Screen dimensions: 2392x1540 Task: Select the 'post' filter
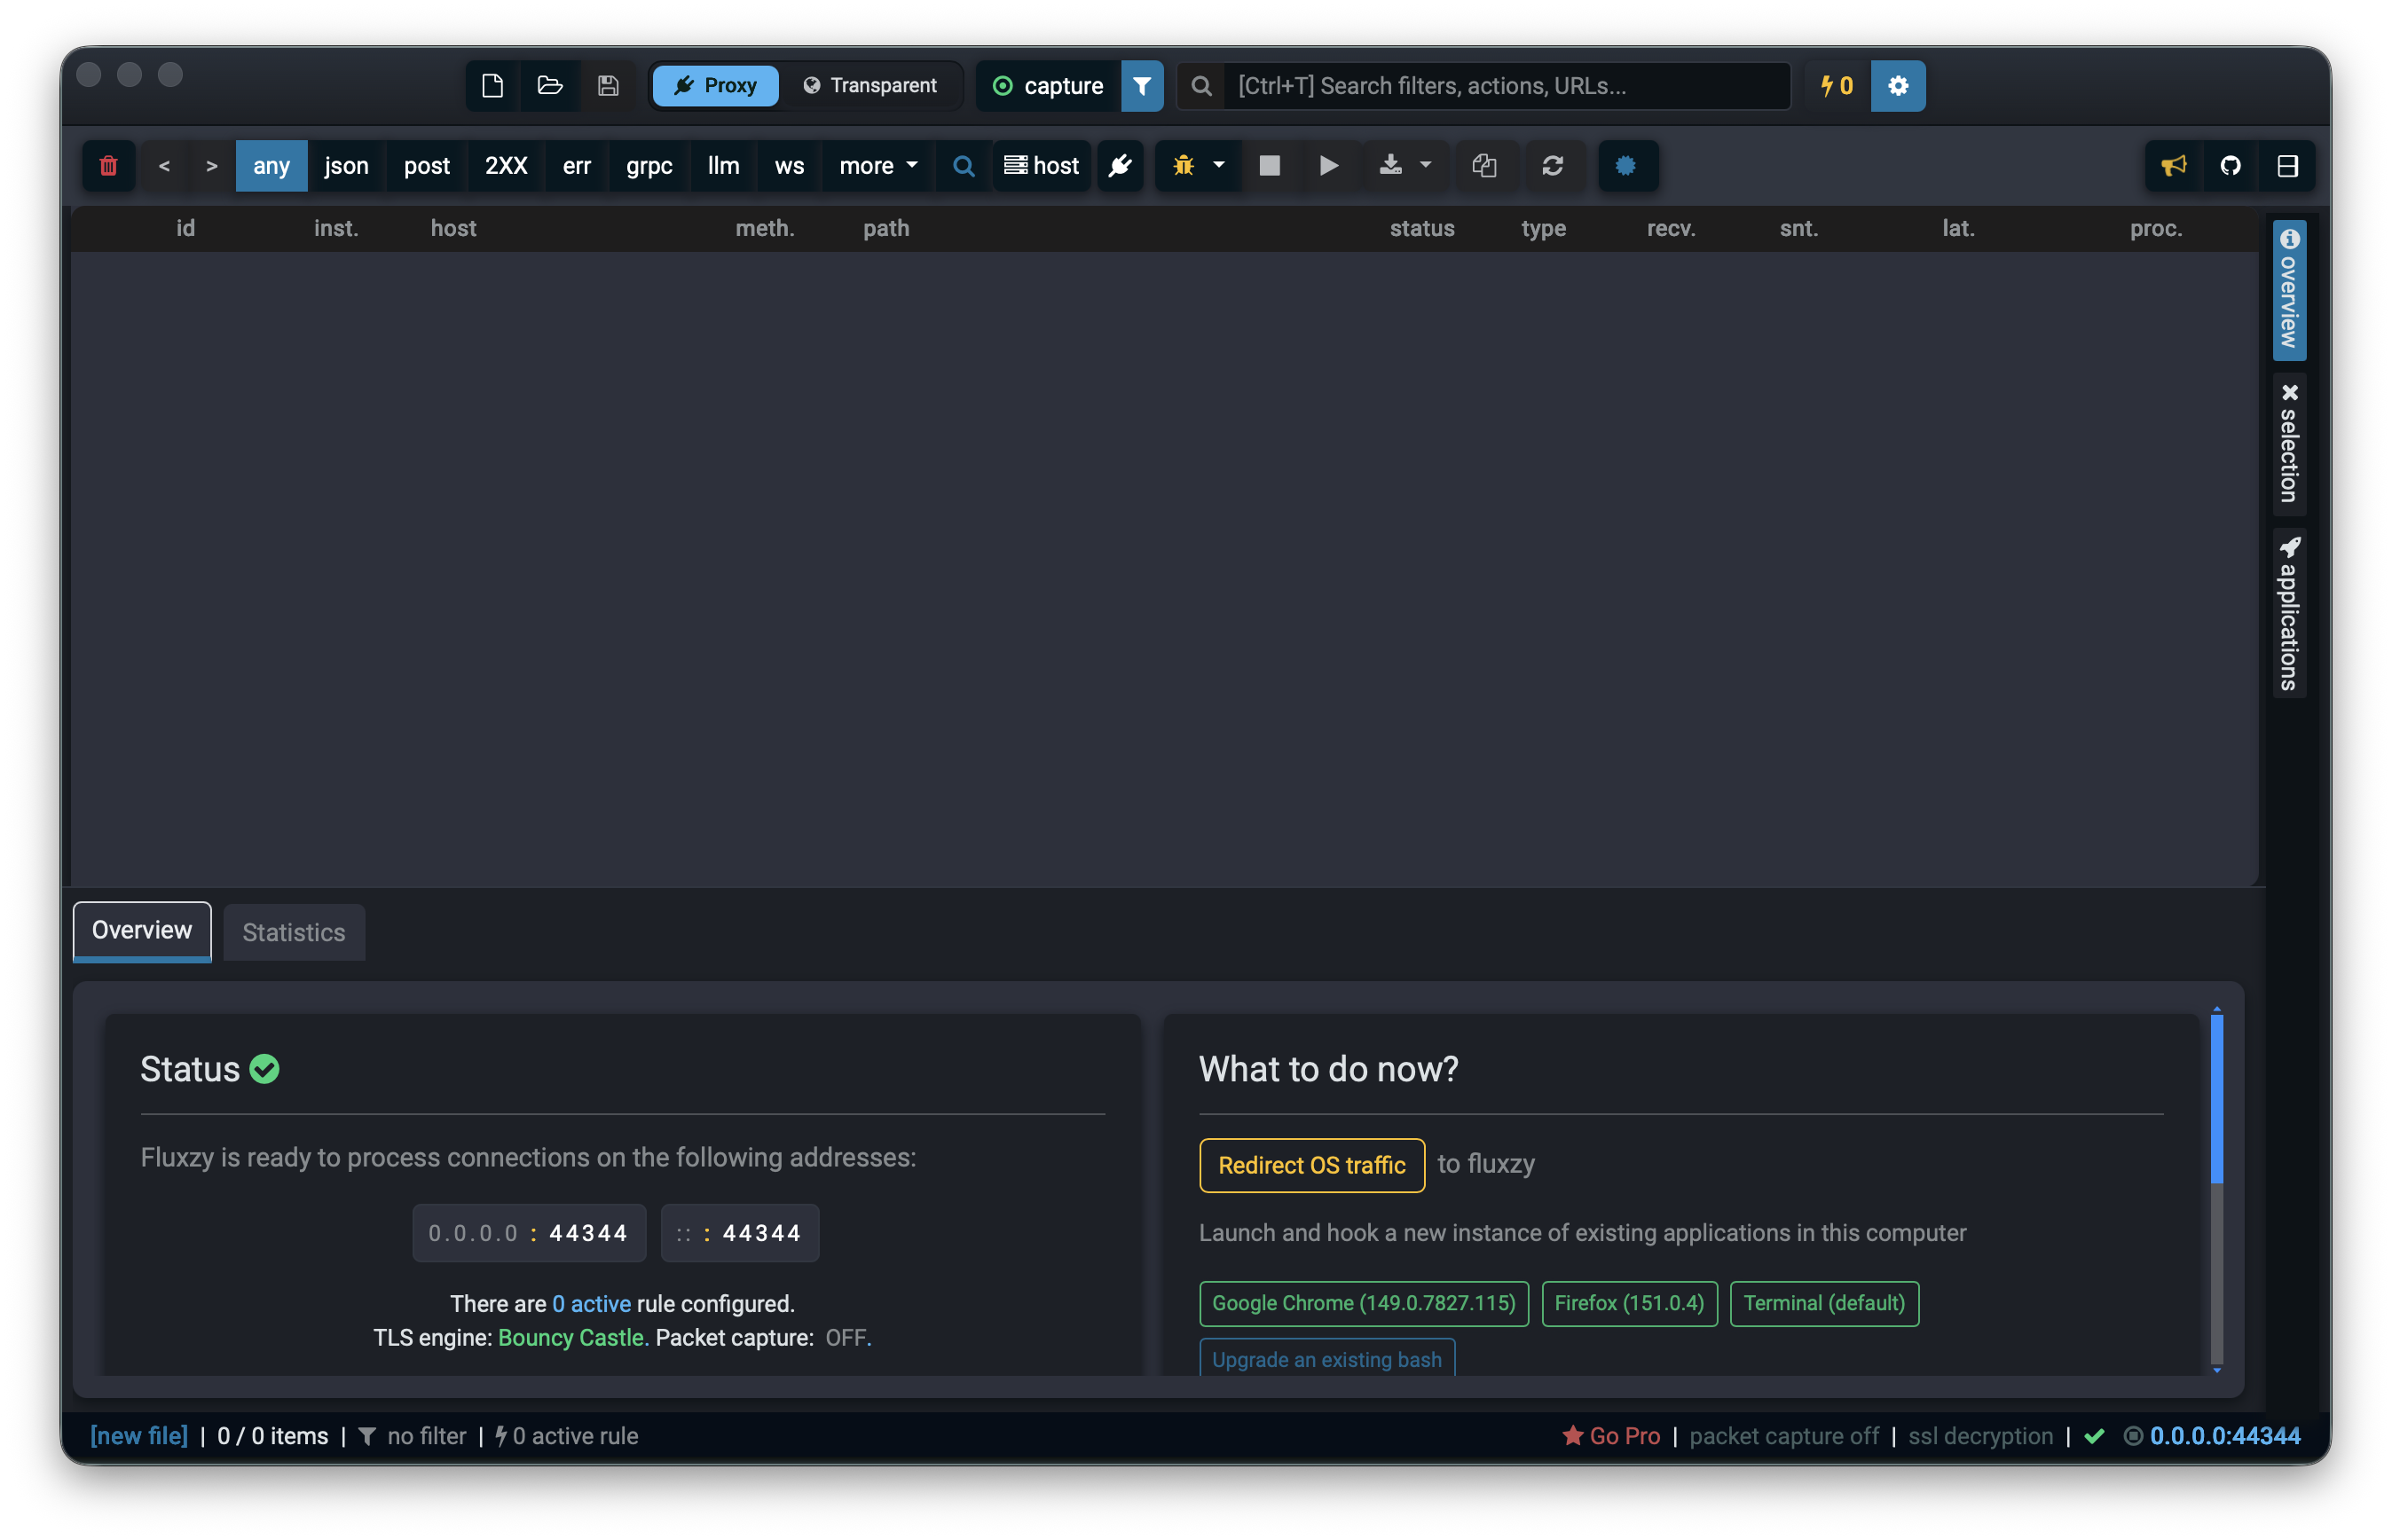427,166
